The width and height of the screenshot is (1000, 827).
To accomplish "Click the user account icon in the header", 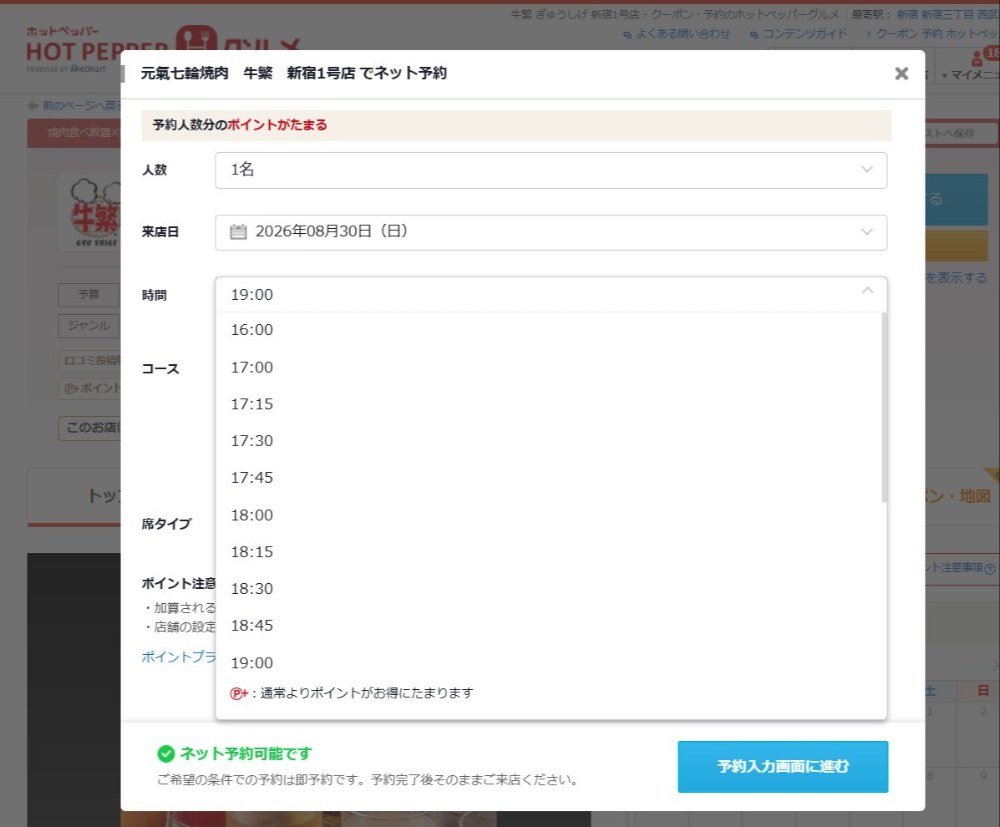I will [976, 59].
